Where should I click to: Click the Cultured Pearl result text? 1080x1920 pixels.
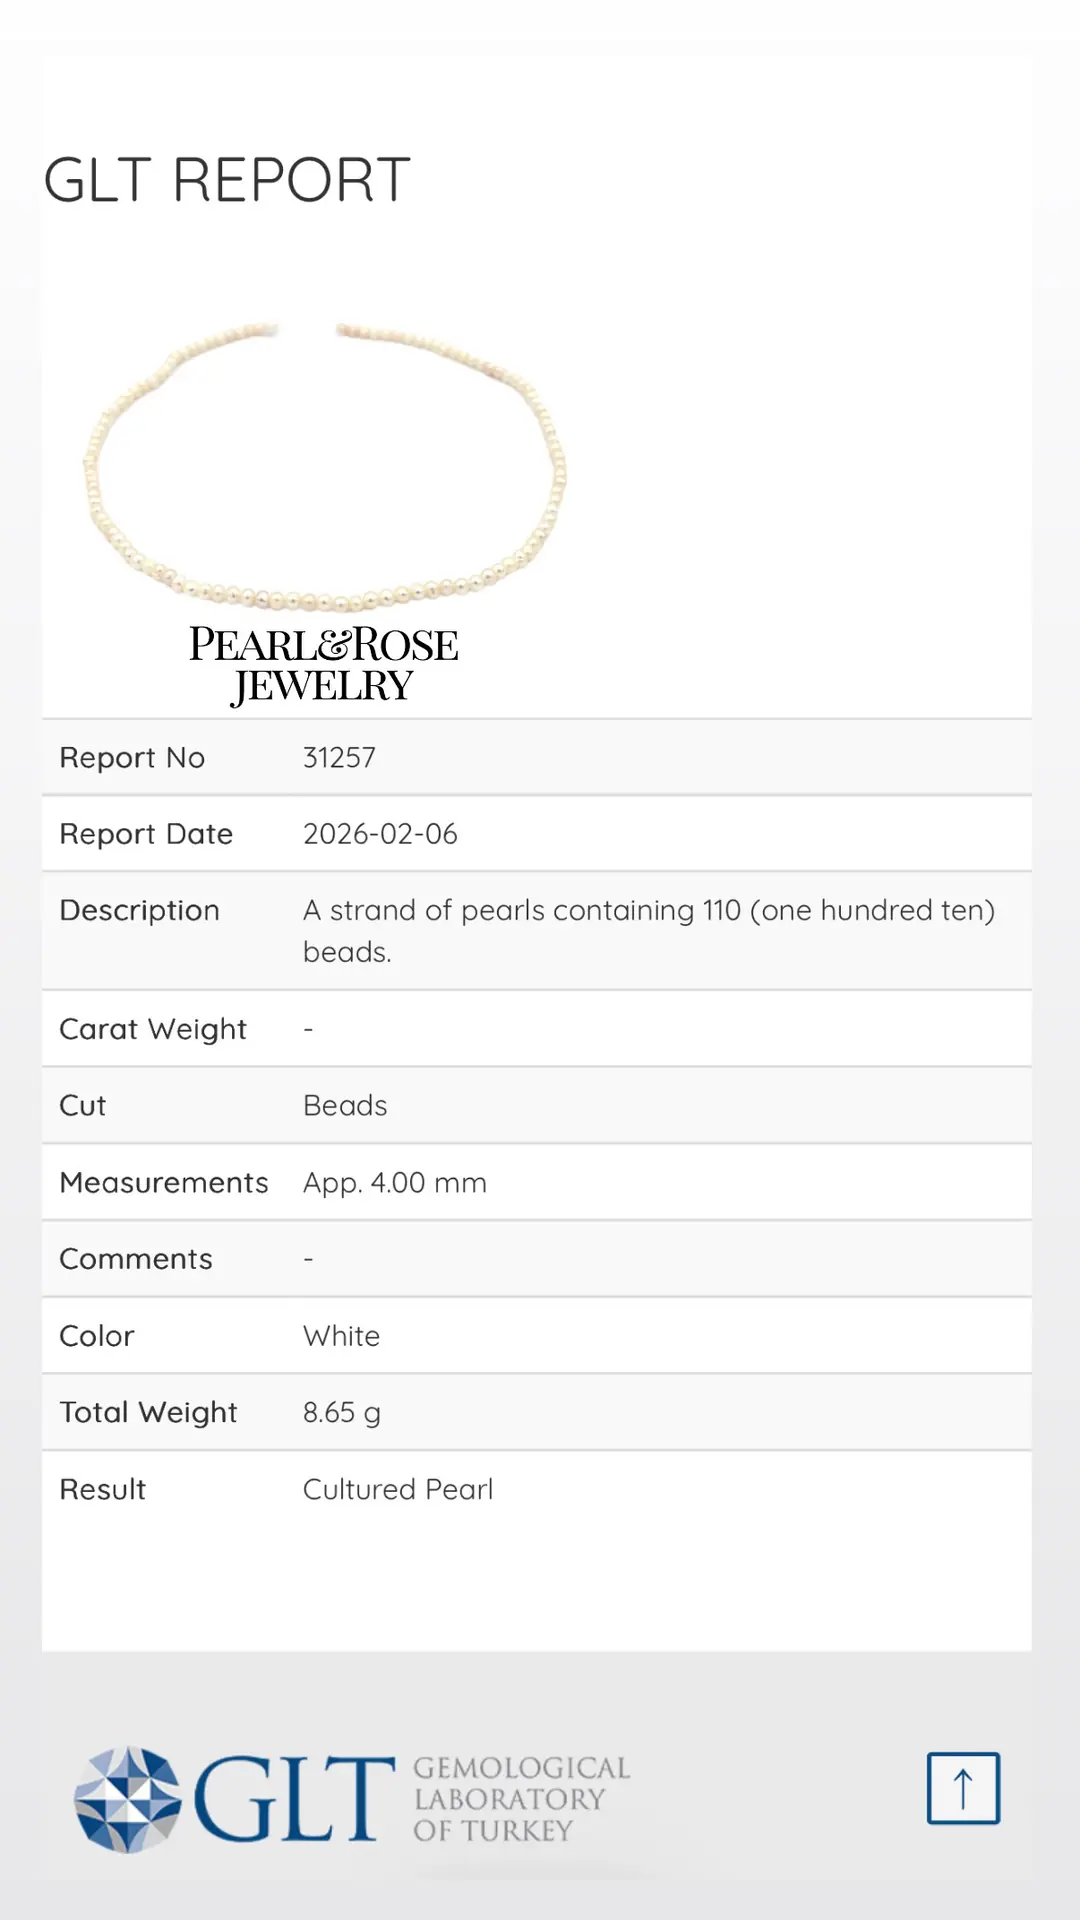click(x=398, y=1489)
